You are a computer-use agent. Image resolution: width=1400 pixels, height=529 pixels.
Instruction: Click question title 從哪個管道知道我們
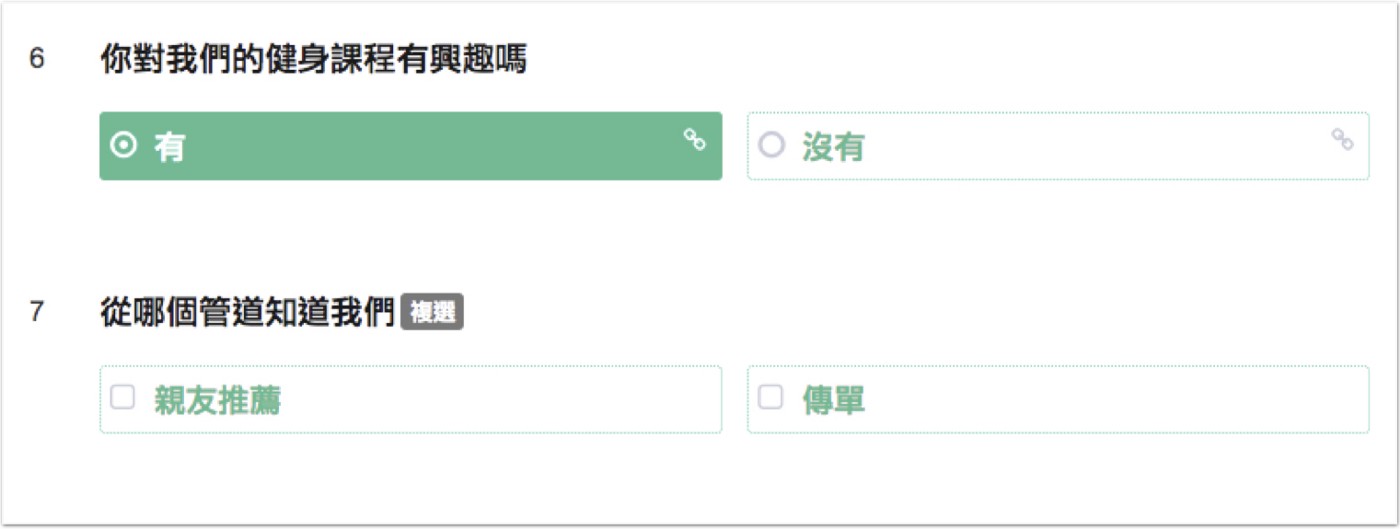pyautogui.click(x=248, y=313)
